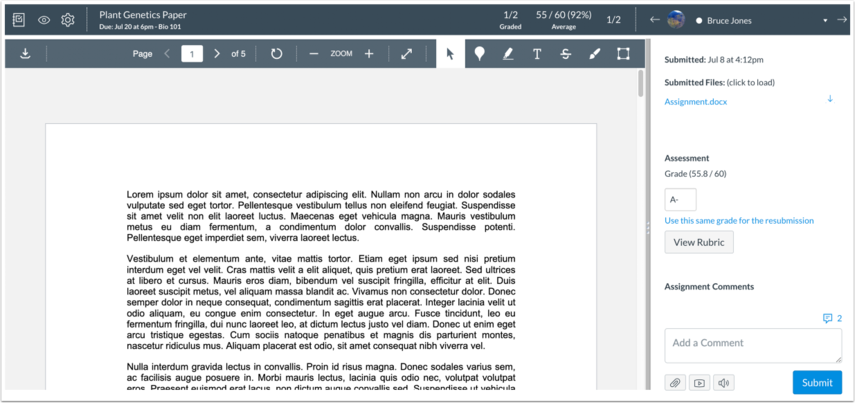Select the free text annotation tool
855x403 pixels.
(537, 54)
